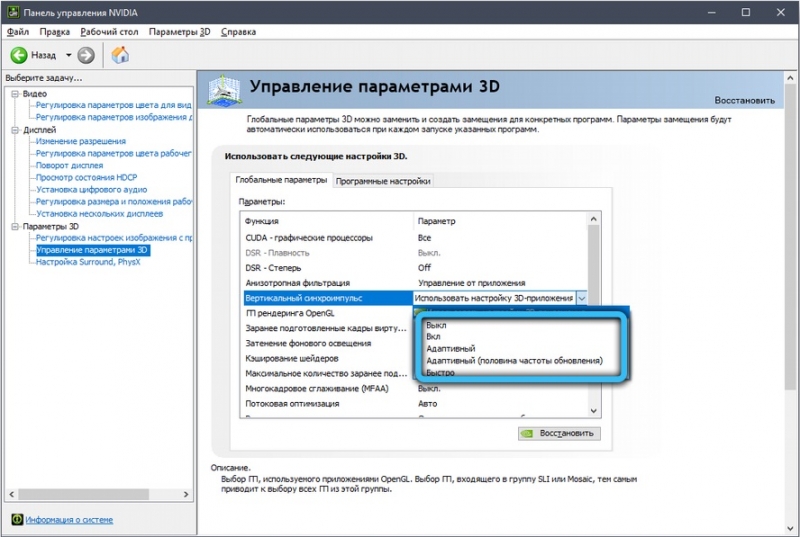Click settings list scroll down arrow
Image resolution: width=800 pixels, height=537 pixels.
point(593,411)
